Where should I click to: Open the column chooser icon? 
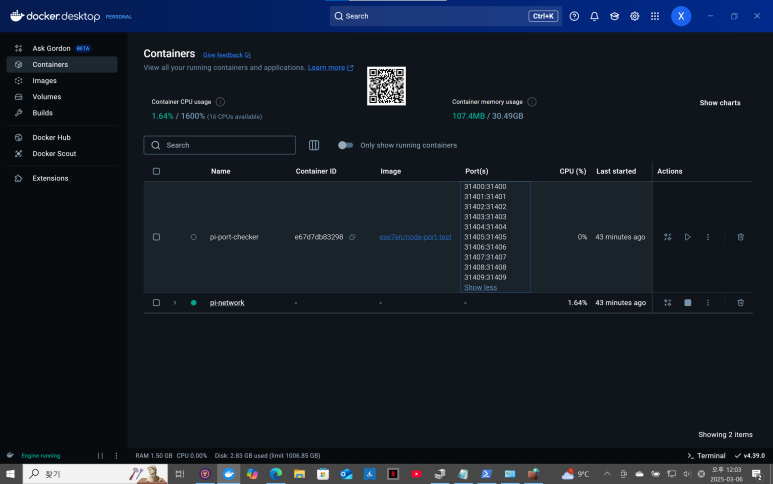pyautogui.click(x=314, y=145)
